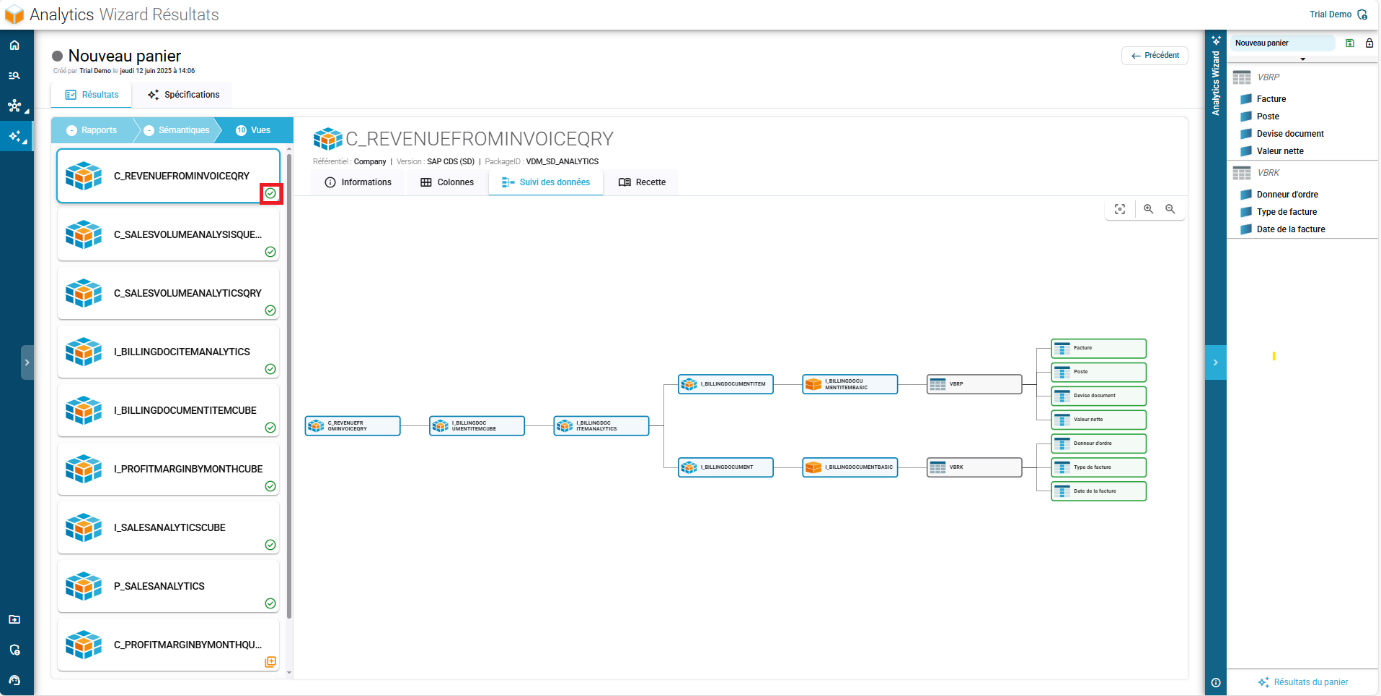This screenshot has height=696, width=1381.
Task: Switch to the Colonnes tab
Action: pos(446,182)
